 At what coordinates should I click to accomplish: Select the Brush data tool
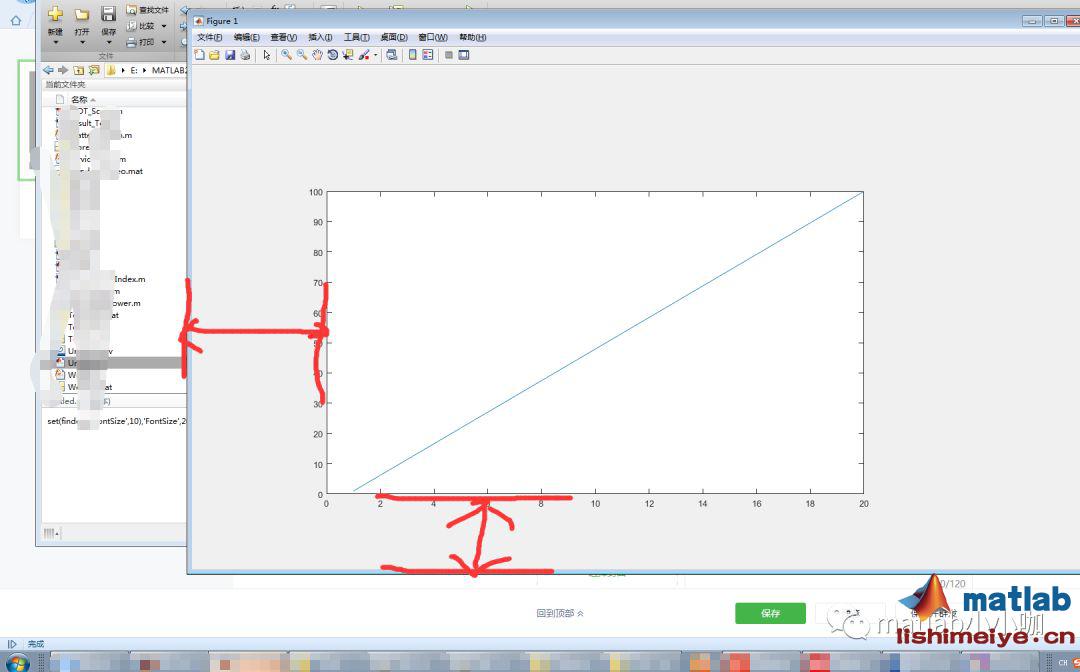(364, 55)
